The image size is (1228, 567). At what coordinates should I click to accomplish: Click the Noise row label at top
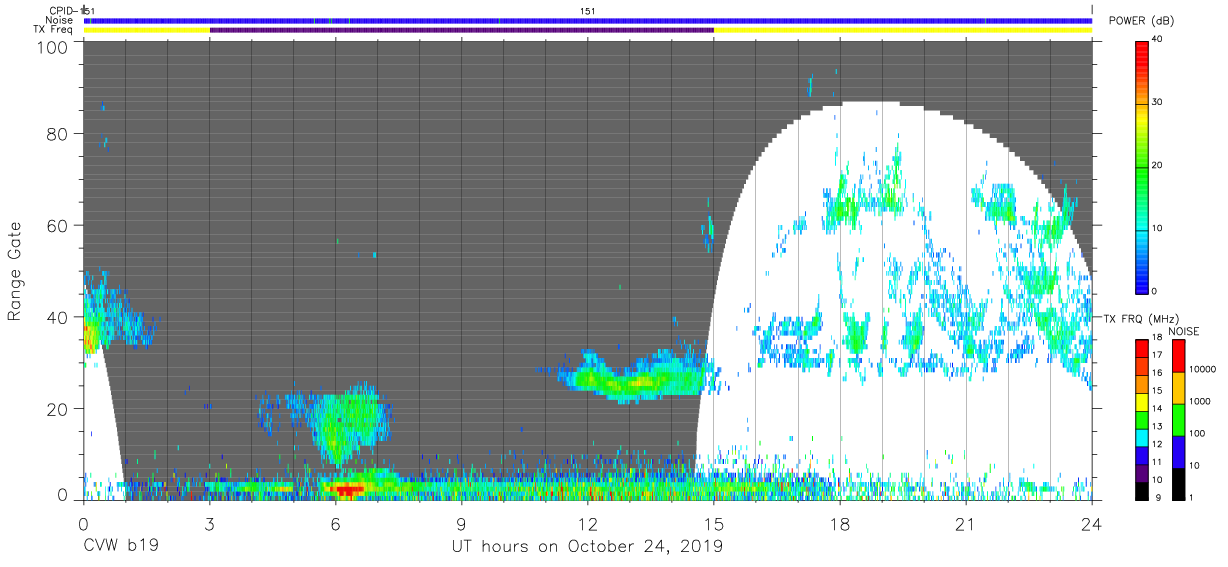59,20
